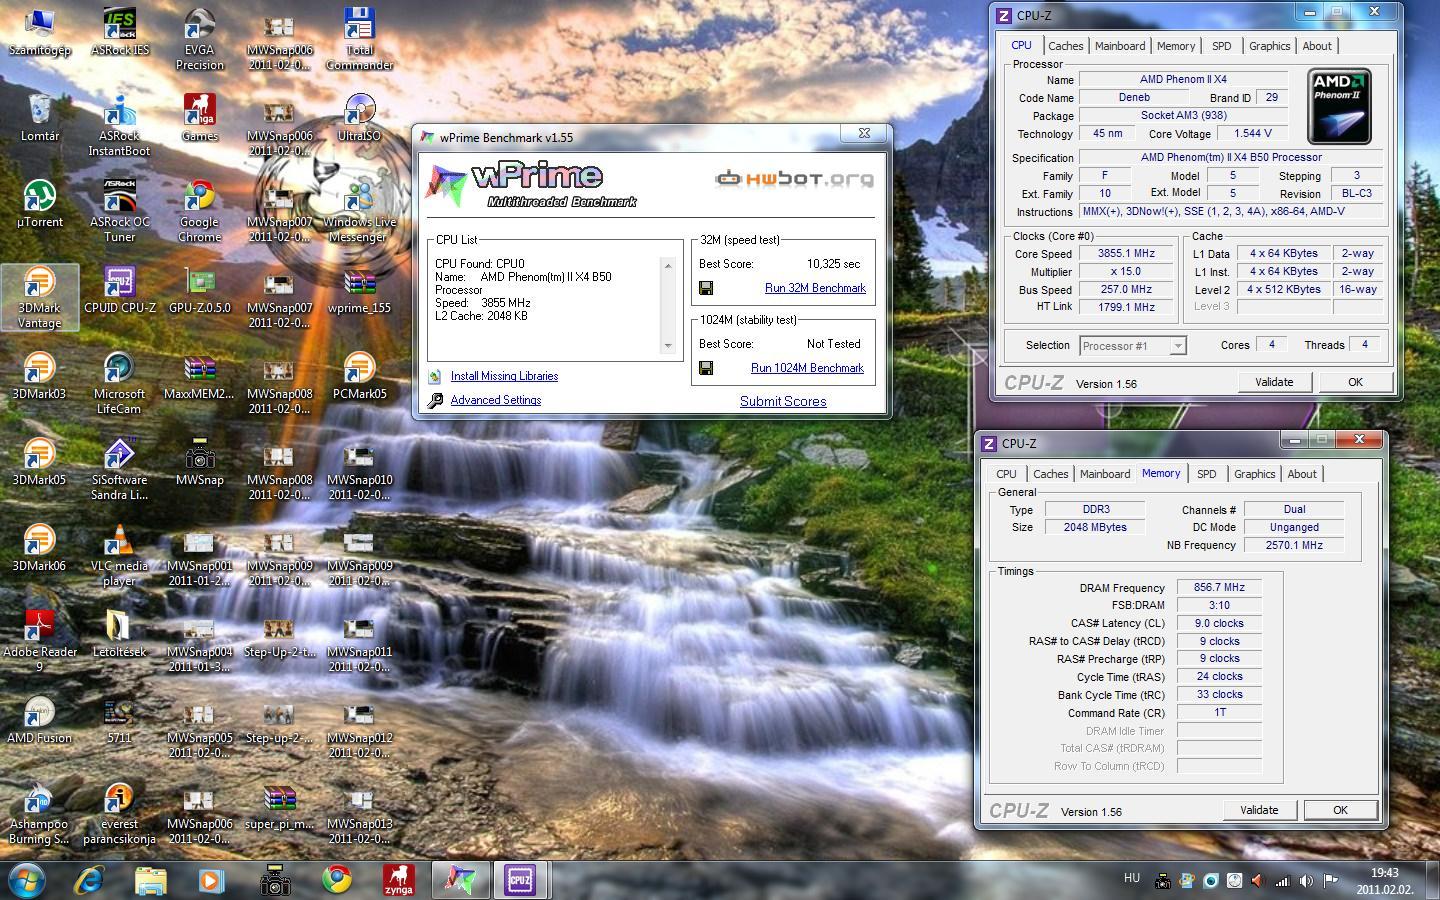
Task: Open the µTorrent desktop shortcut
Action: pos(40,204)
